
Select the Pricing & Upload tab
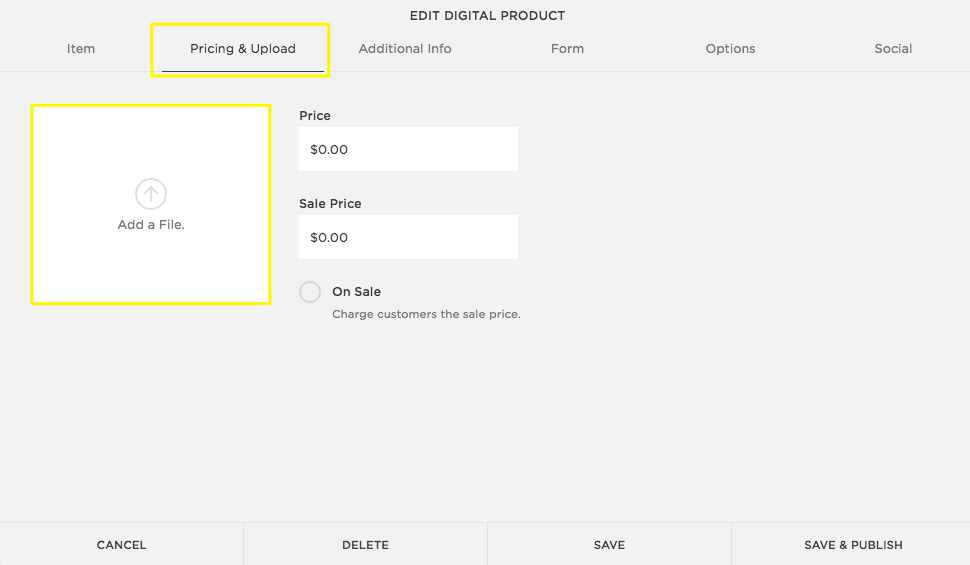point(243,48)
